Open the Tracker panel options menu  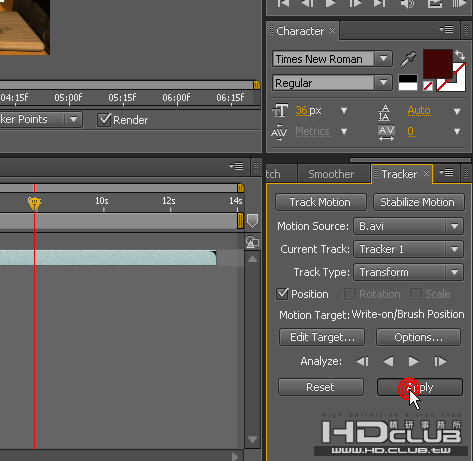pyautogui.click(x=446, y=173)
